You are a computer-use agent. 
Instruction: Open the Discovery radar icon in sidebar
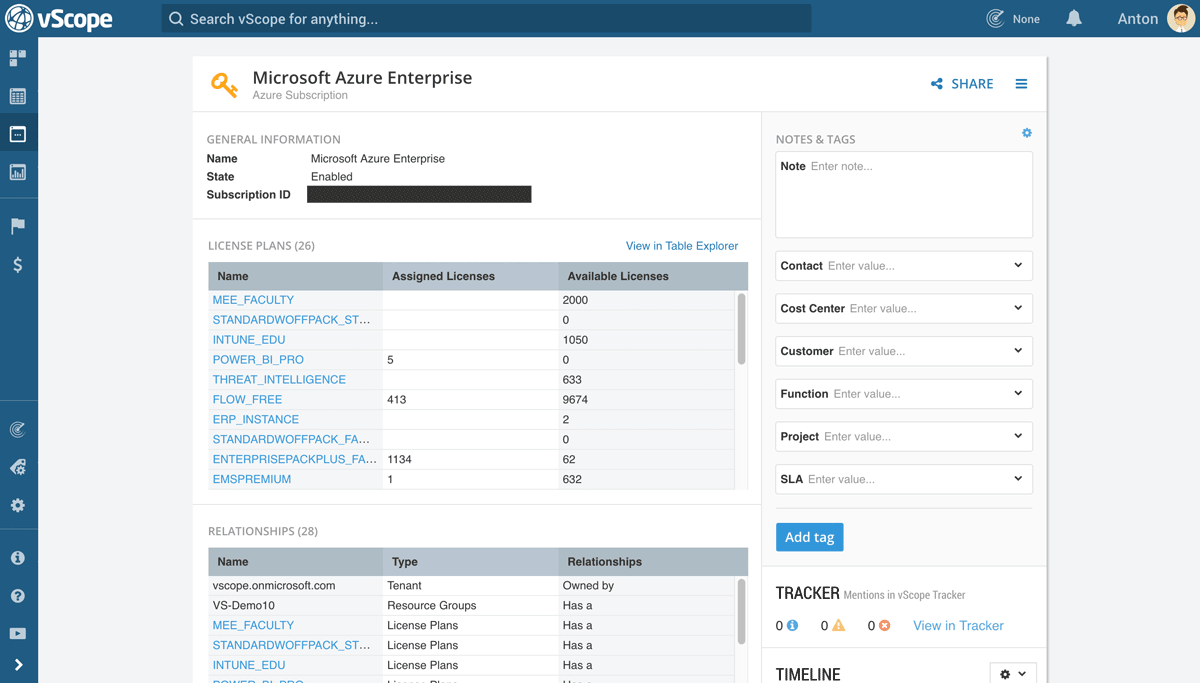click(x=18, y=430)
